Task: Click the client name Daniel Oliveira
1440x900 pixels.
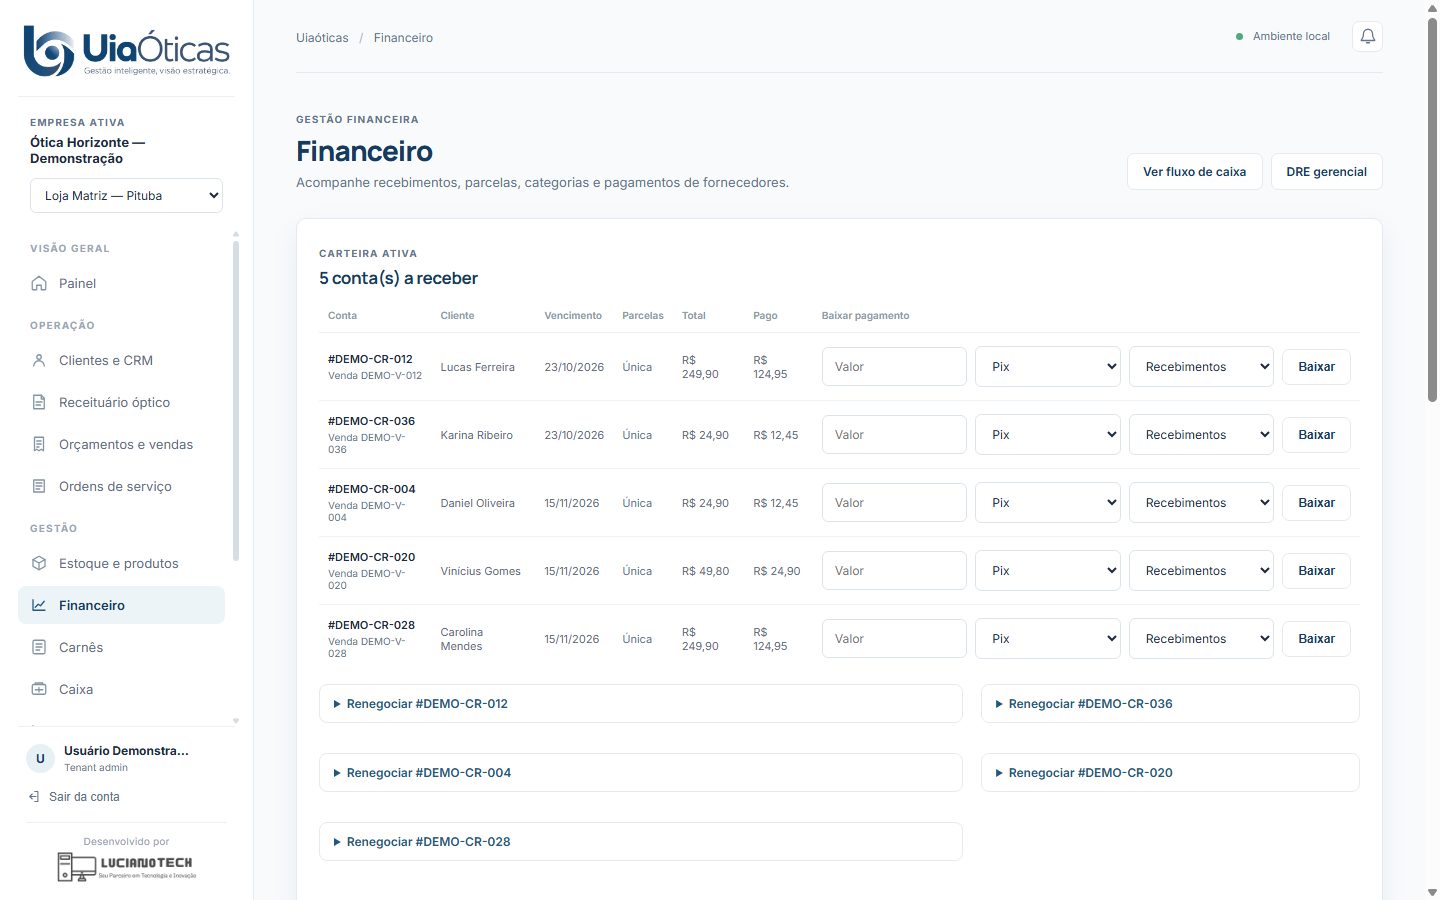Action: click(477, 503)
